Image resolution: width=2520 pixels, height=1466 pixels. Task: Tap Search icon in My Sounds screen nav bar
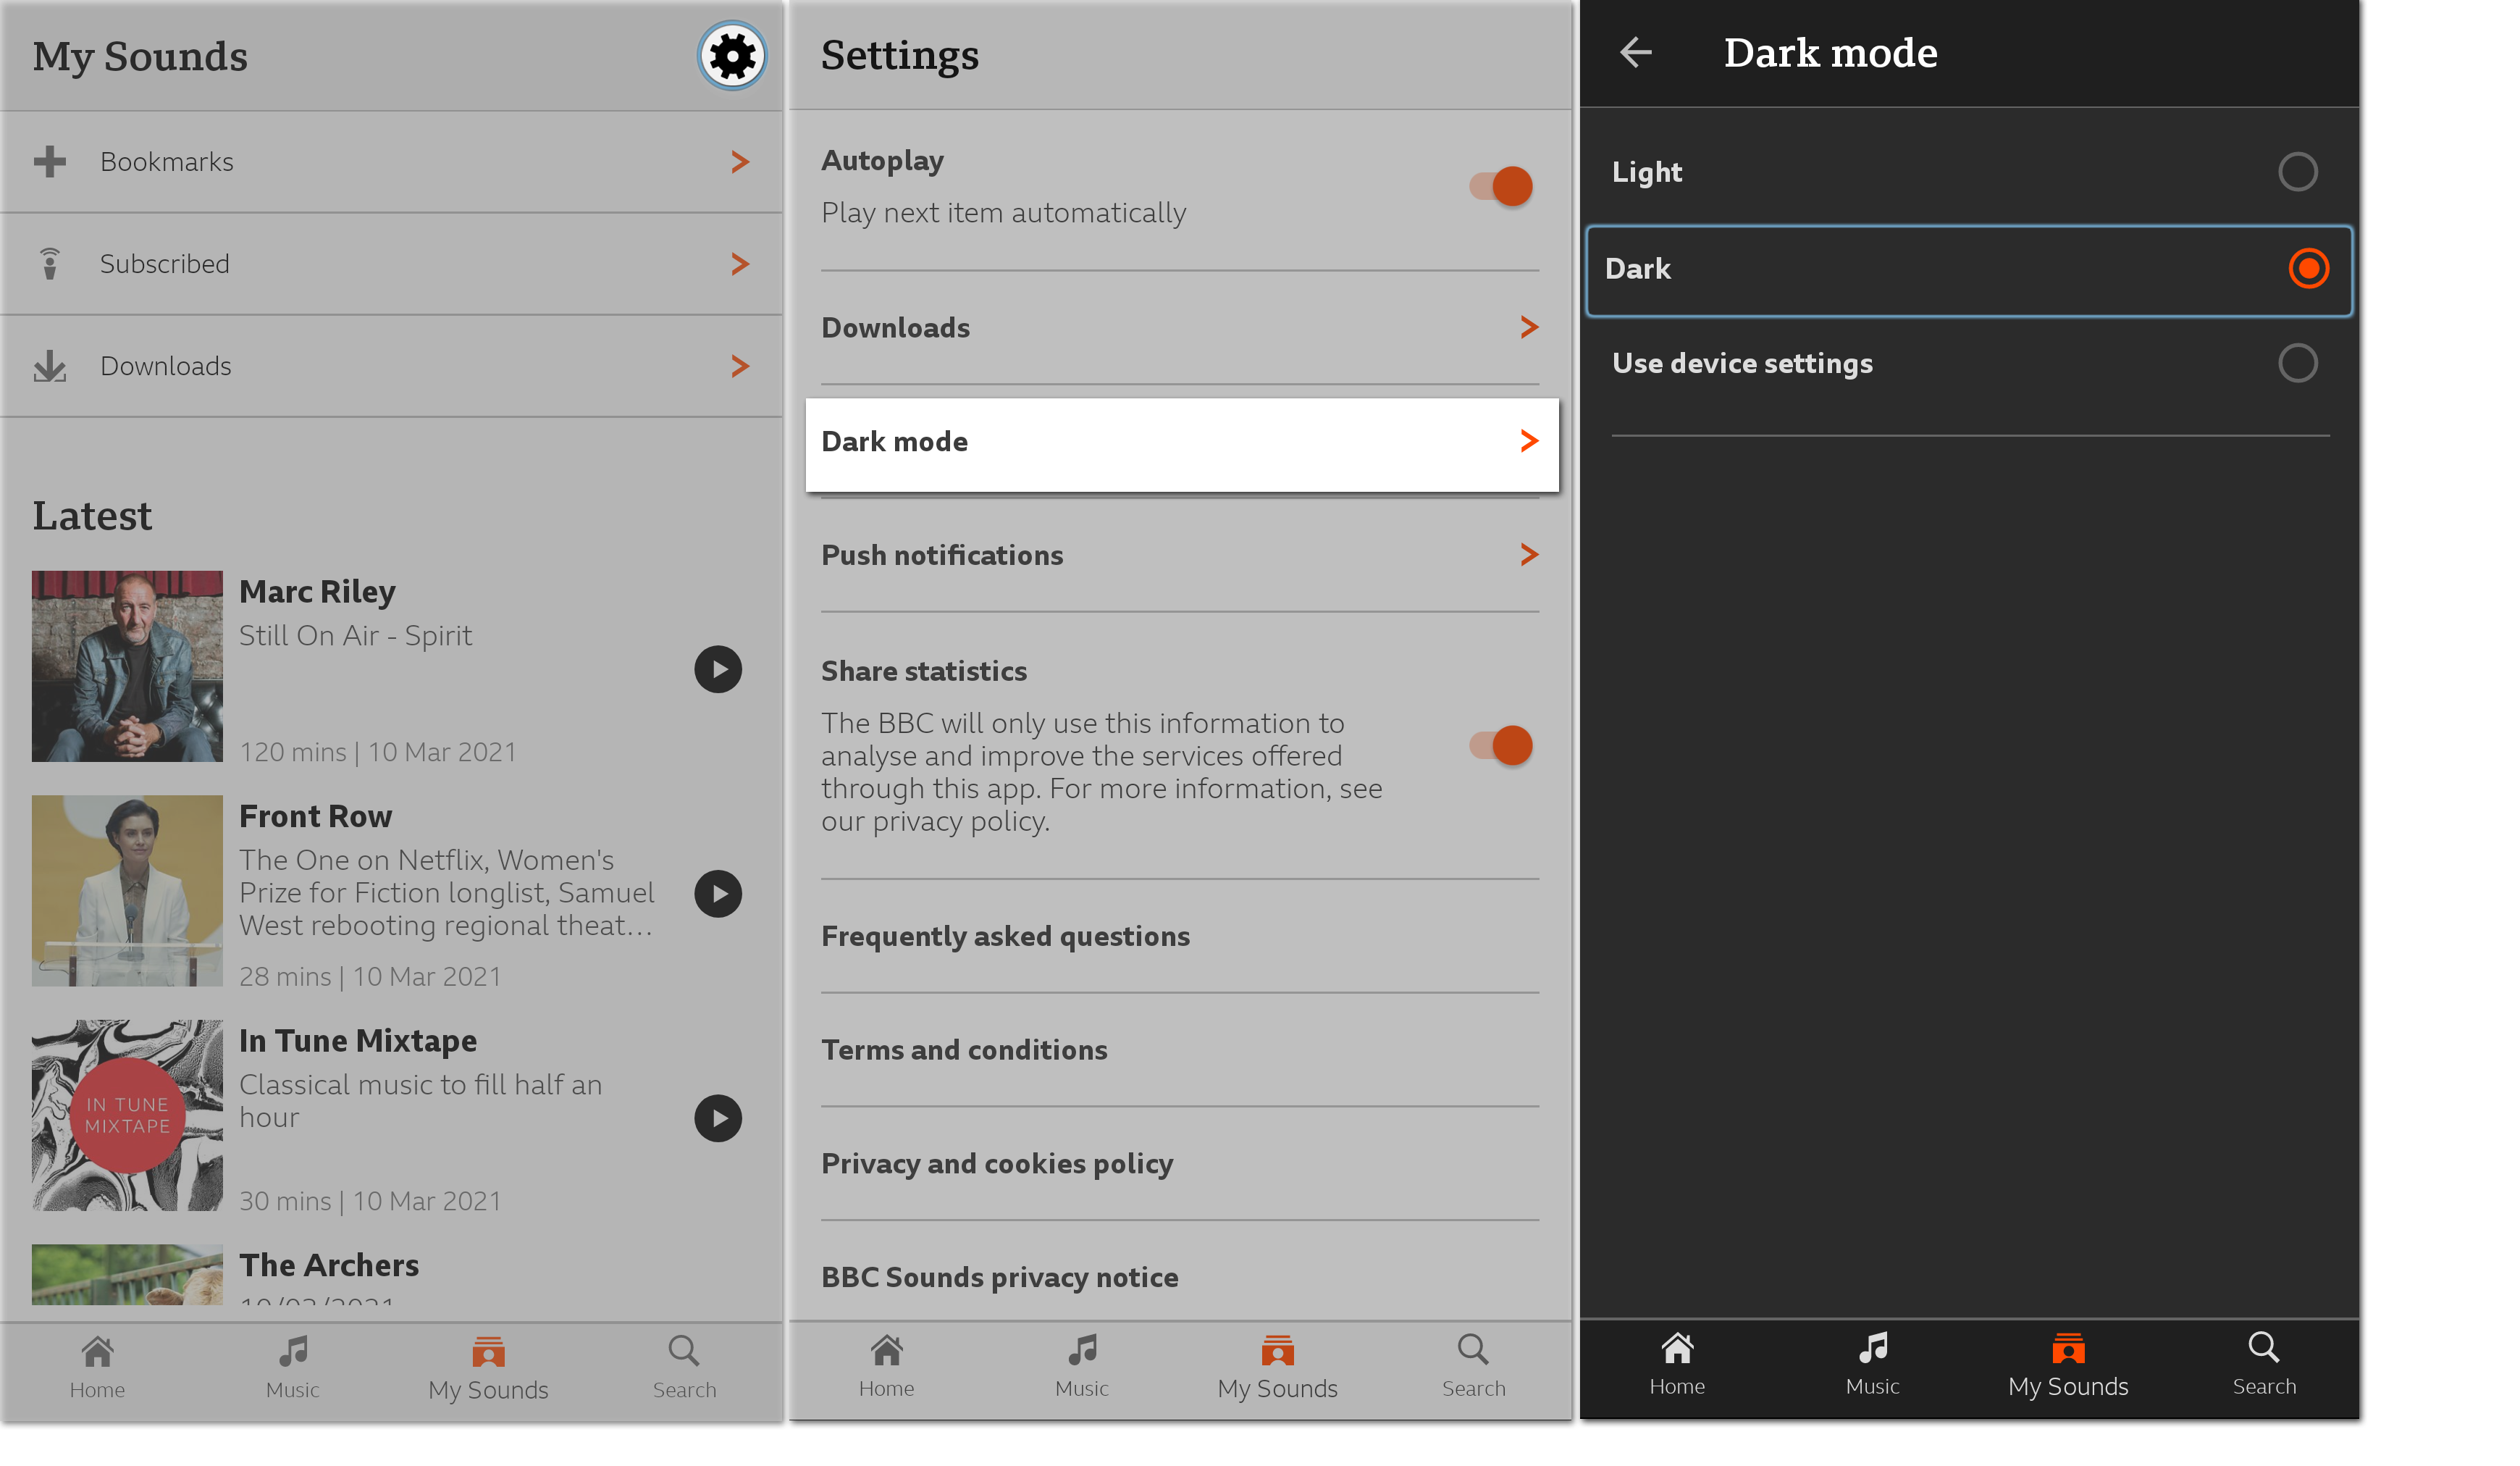point(684,1350)
